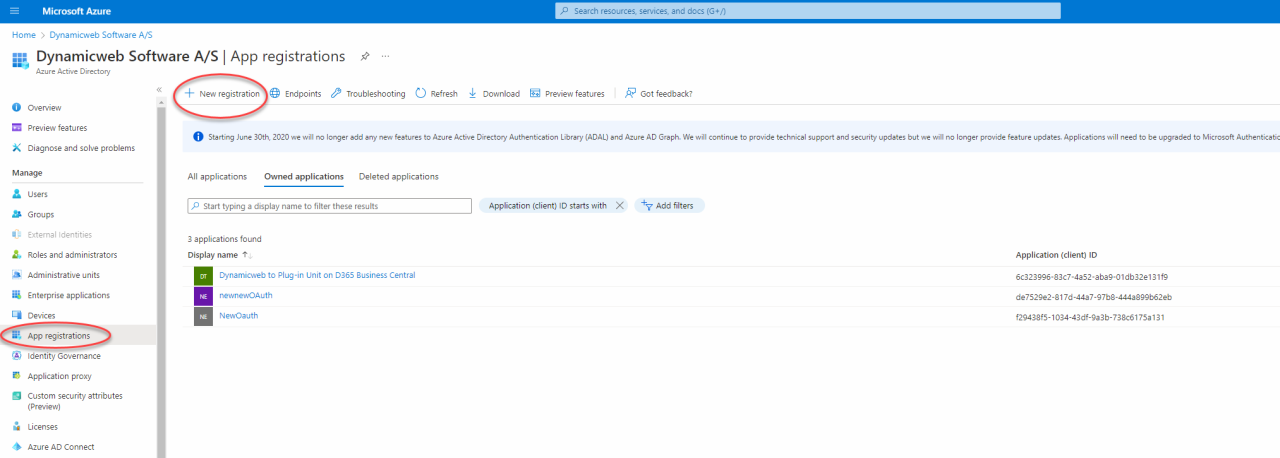The width and height of the screenshot is (1280, 458).
Task: Click Got feedback link
Action: coord(659,94)
